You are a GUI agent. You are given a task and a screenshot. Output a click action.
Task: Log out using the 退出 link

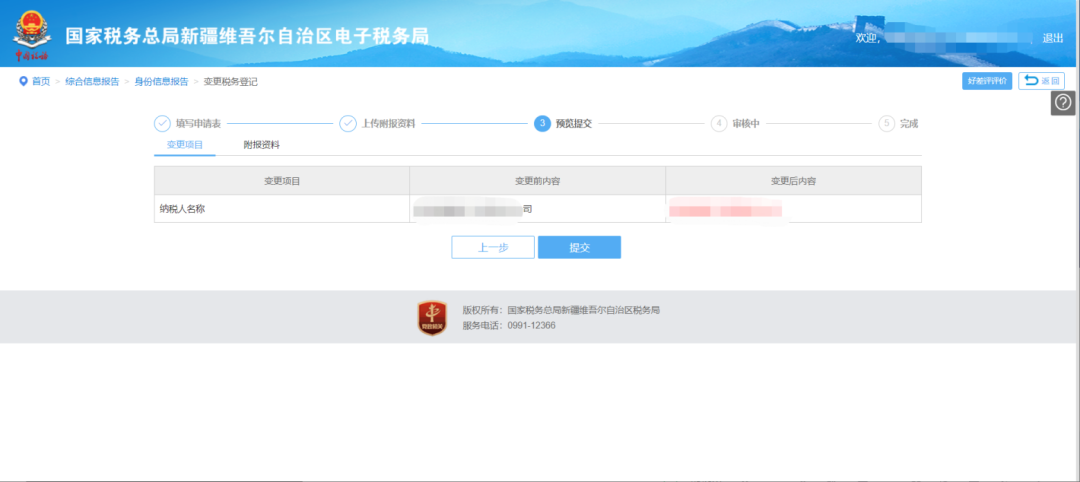pyautogui.click(x=1052, y=38)
